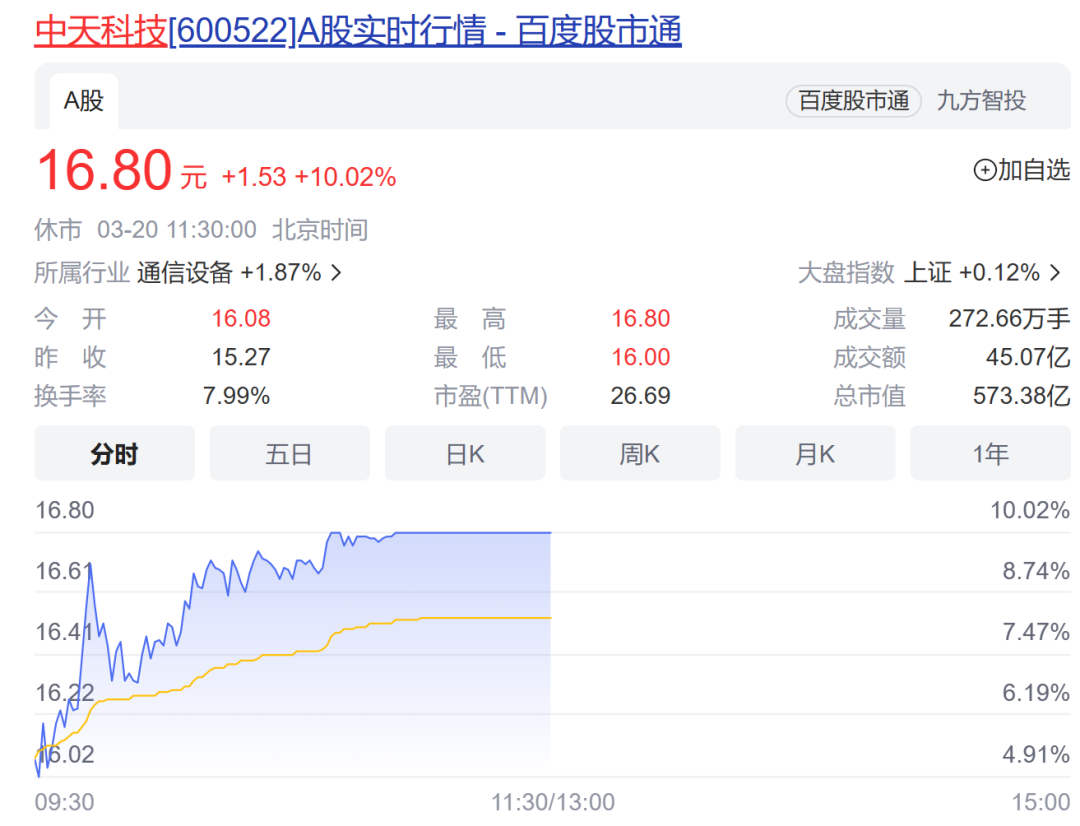The width and height of the screenshot is (1080, 826).
Task: Click price change +1.53
Action: click(253, 177)
